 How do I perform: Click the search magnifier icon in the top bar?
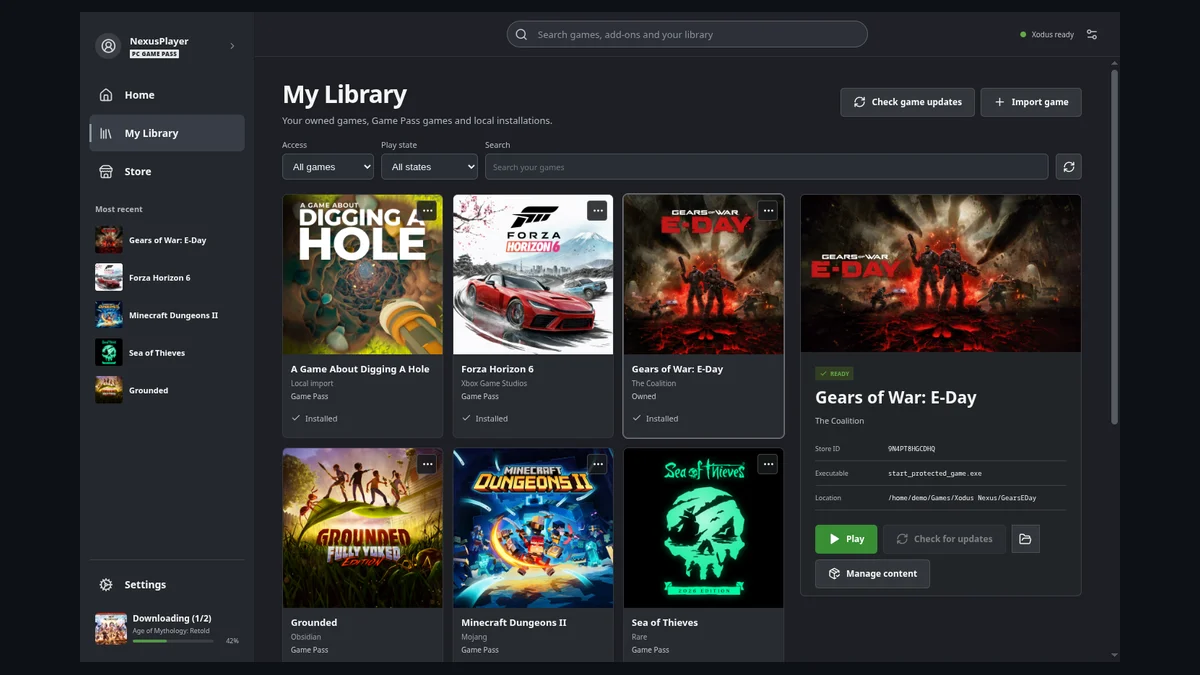(x=521, y=34)
